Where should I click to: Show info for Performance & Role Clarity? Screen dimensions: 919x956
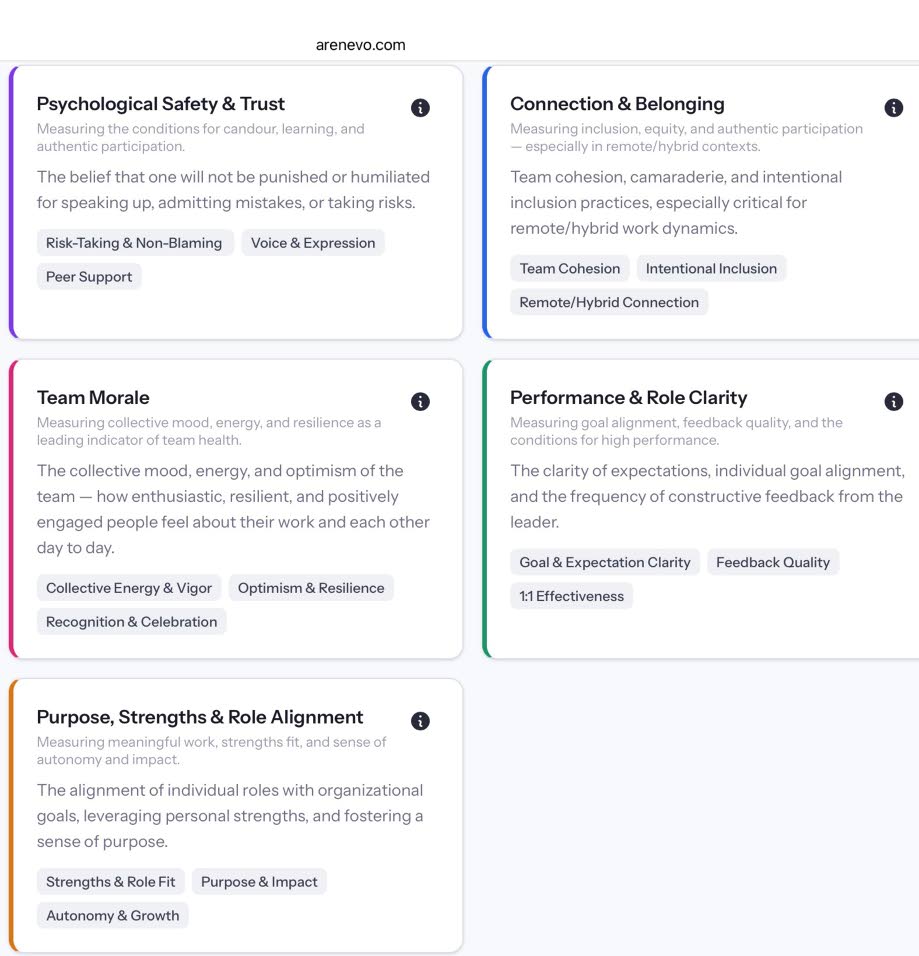[893, 402]
